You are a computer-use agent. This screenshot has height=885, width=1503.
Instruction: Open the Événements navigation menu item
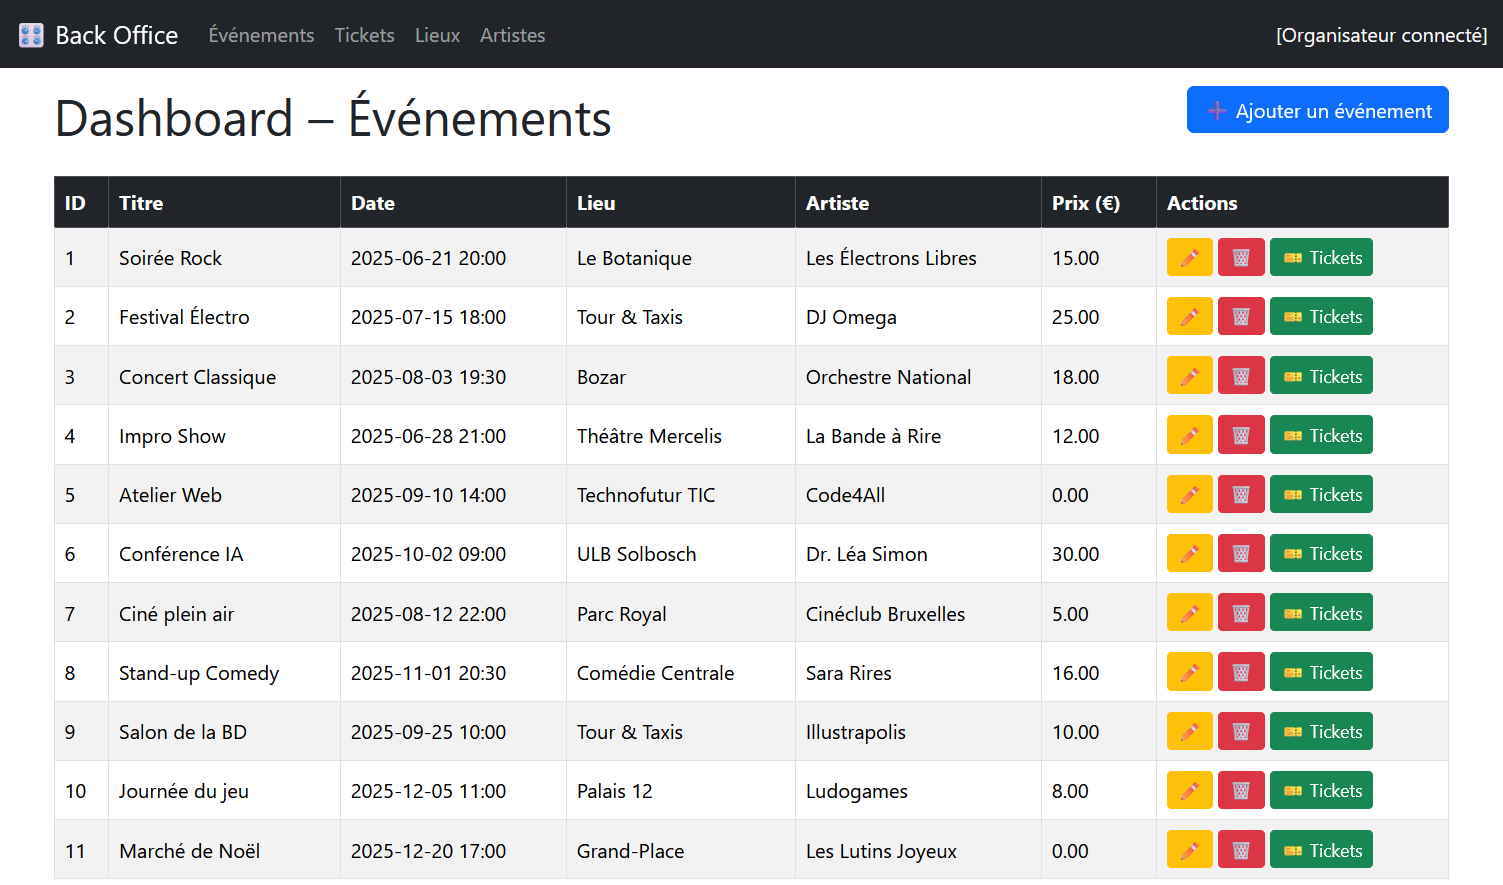pyautogui.click(x=261, y=35)
